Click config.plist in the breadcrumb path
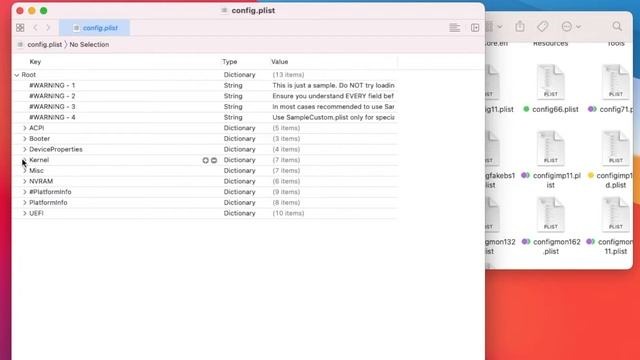The height and width of the screenshot is (360, 640). pyautogui.click(x=44, y=44)
